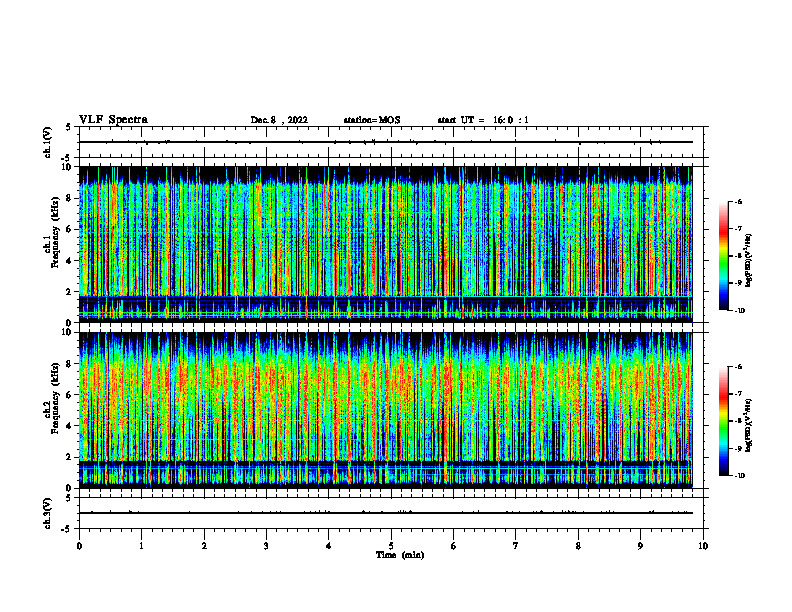The width and height of the screenshot is (792, 612).
Task: Click inside the ch.1 spectrogram panel
Action: coord(386,244)
